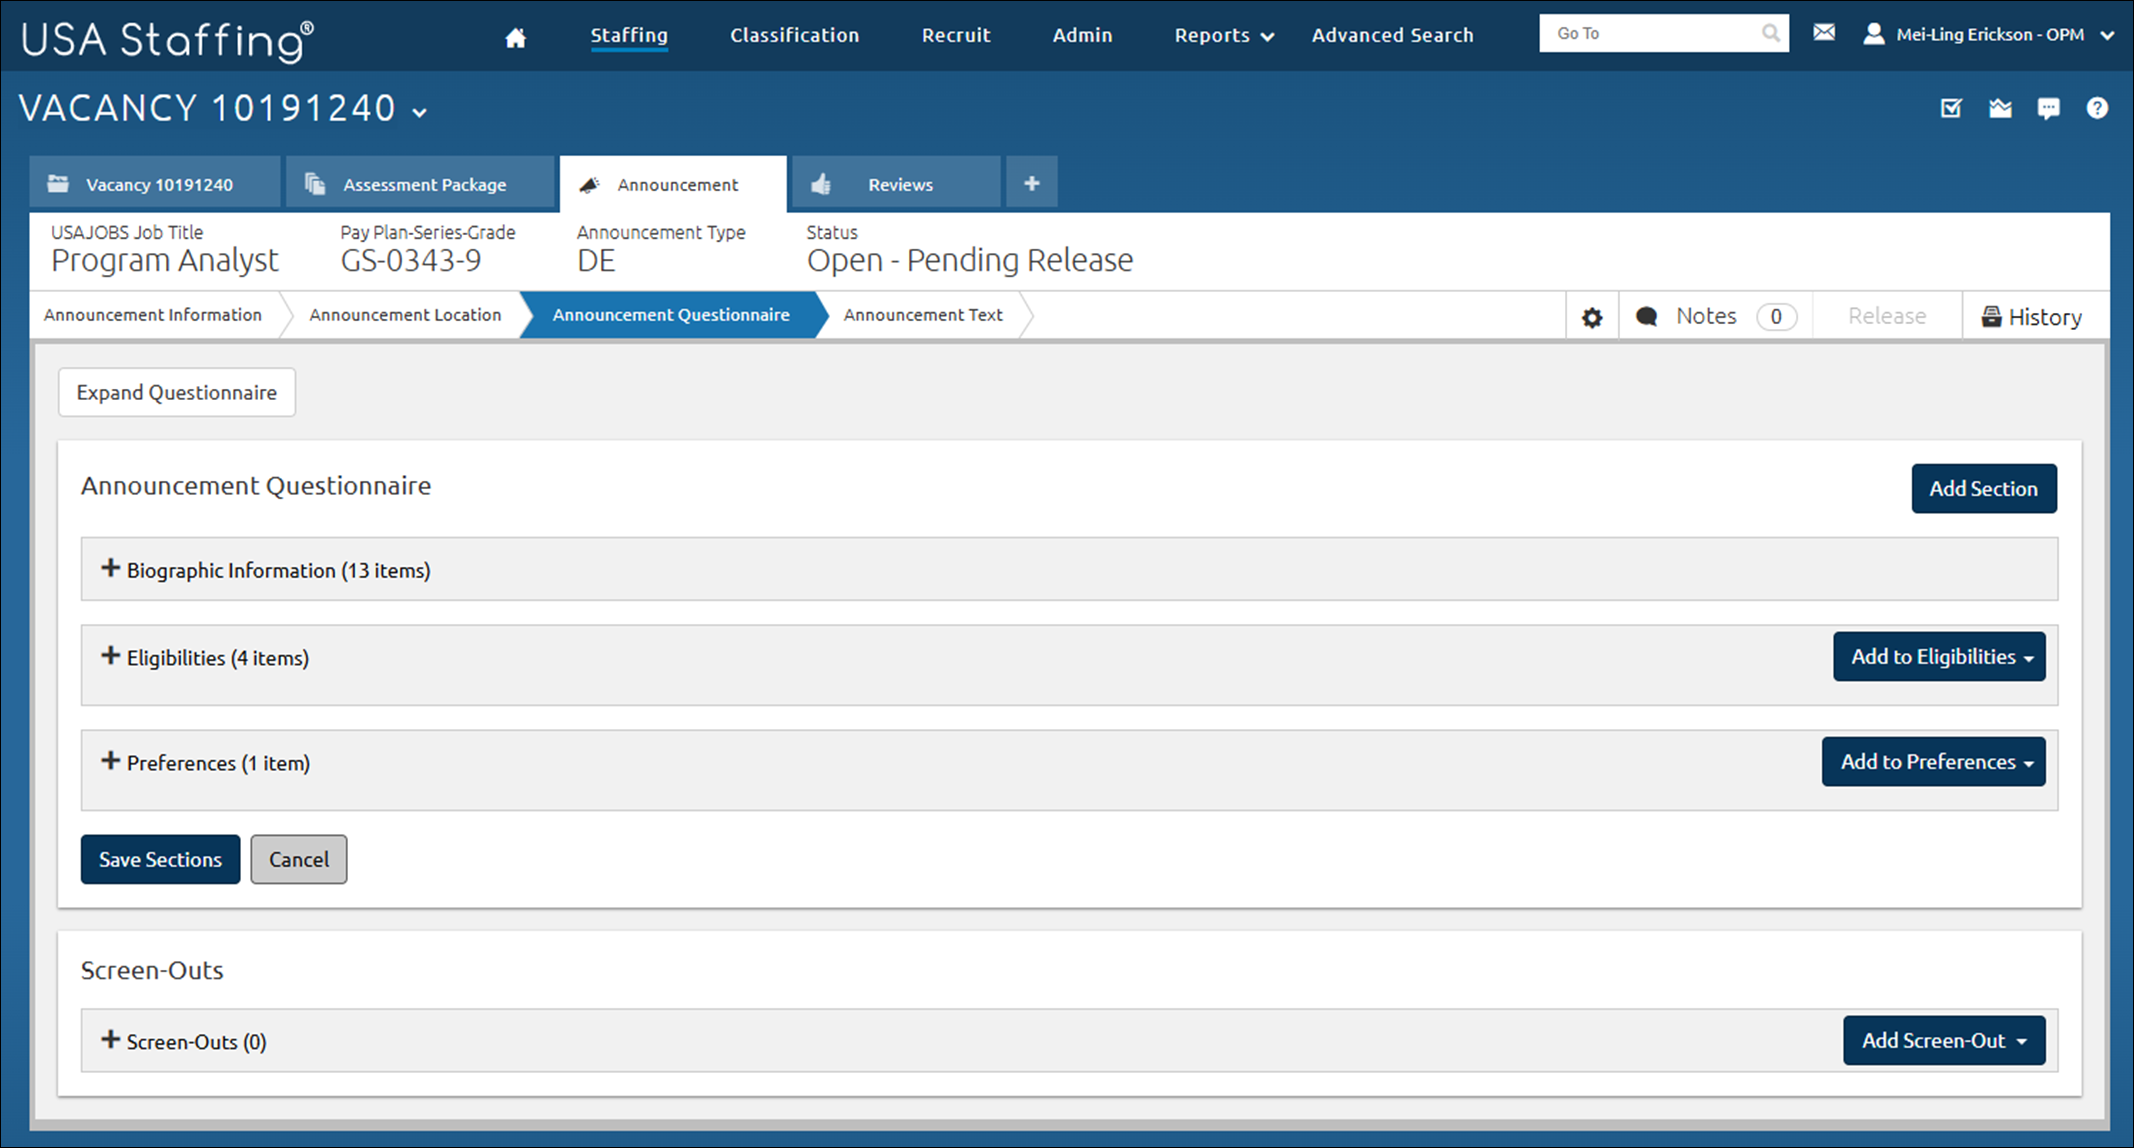Go to Announcement Location step

coord(405,315)
